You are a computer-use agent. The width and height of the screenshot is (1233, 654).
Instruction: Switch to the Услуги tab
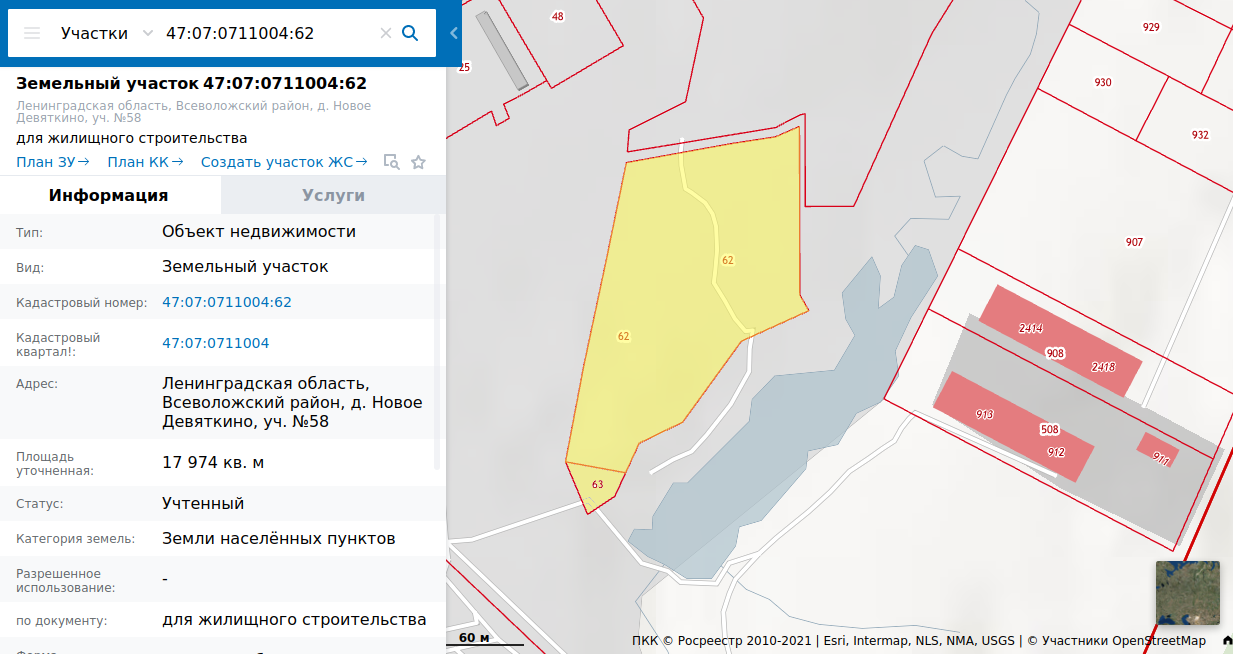[333, 195]
